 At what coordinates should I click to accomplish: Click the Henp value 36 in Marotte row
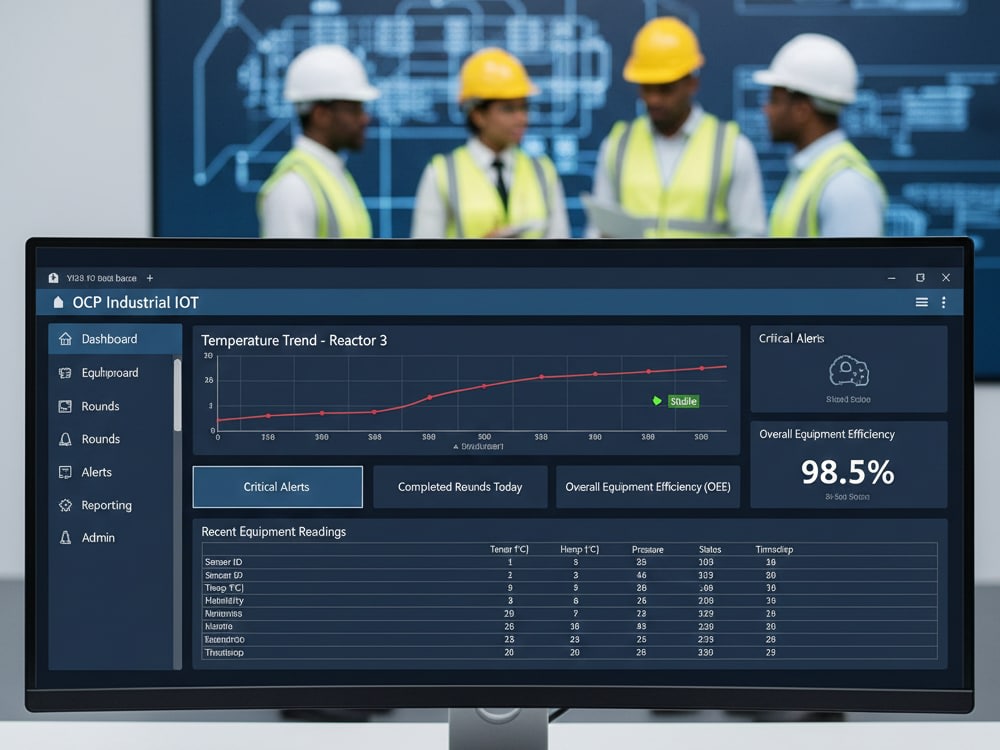(x=575, y=626)
